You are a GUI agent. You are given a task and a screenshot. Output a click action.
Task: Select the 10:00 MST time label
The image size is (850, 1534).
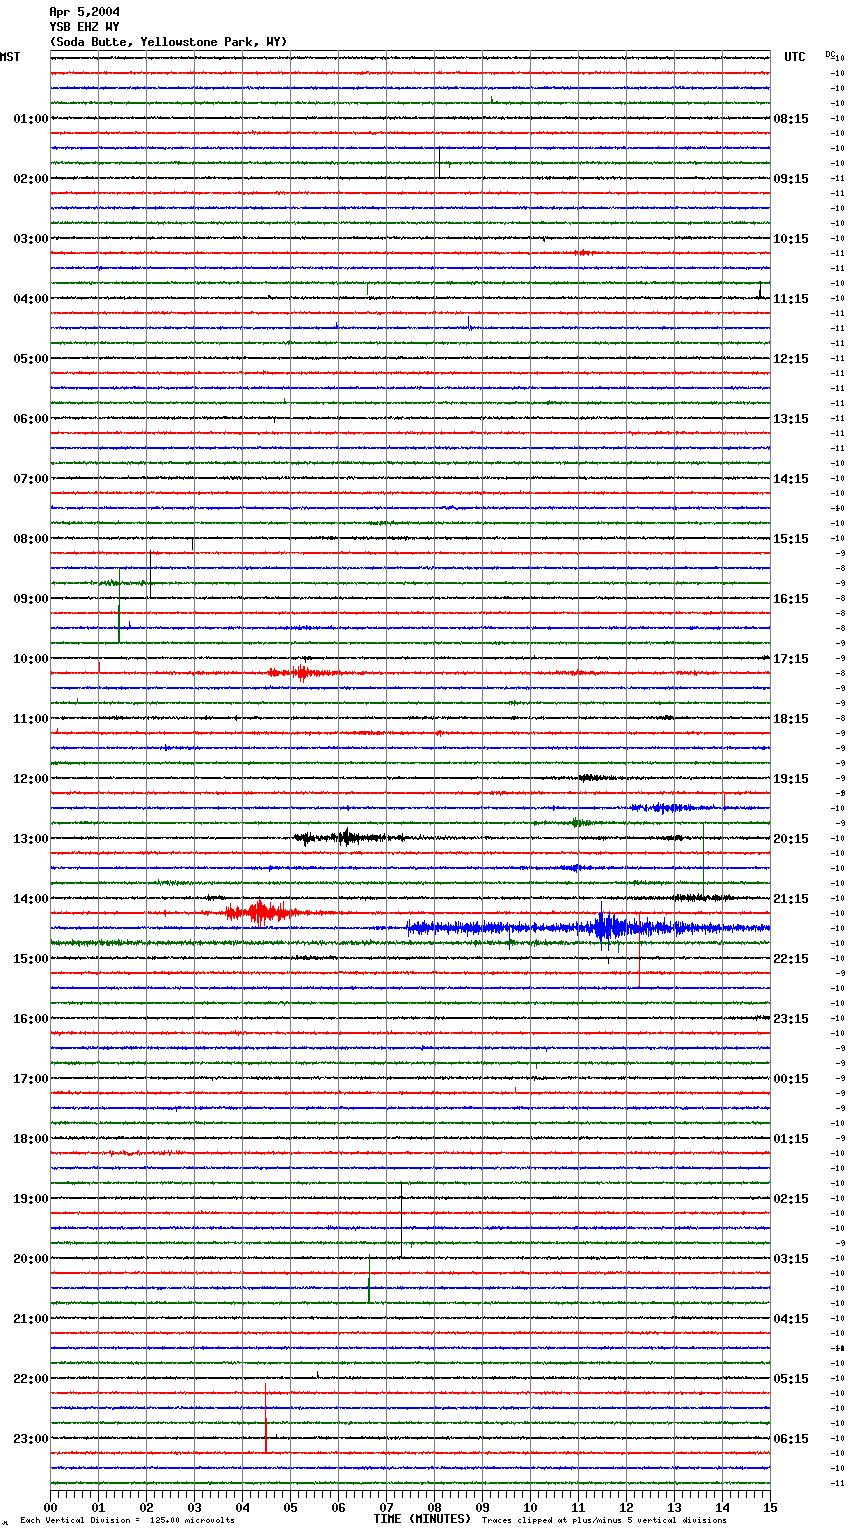30,659
